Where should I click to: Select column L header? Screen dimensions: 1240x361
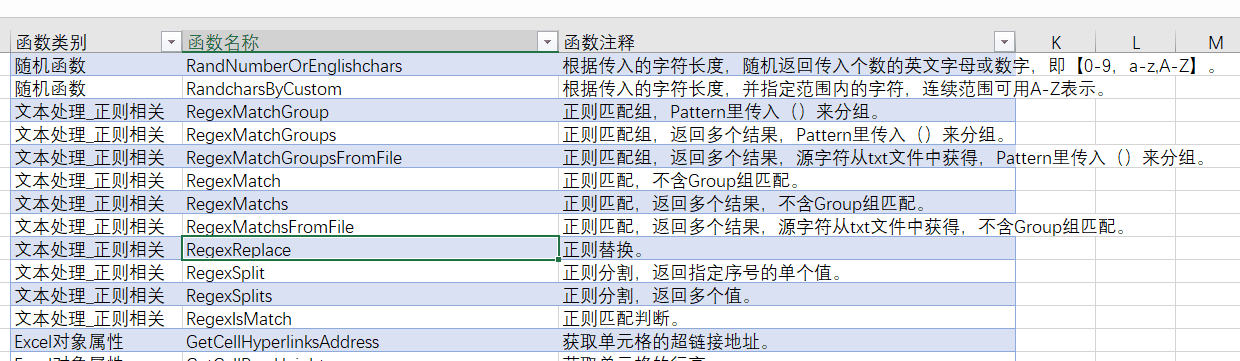(x=1137, y=42)
